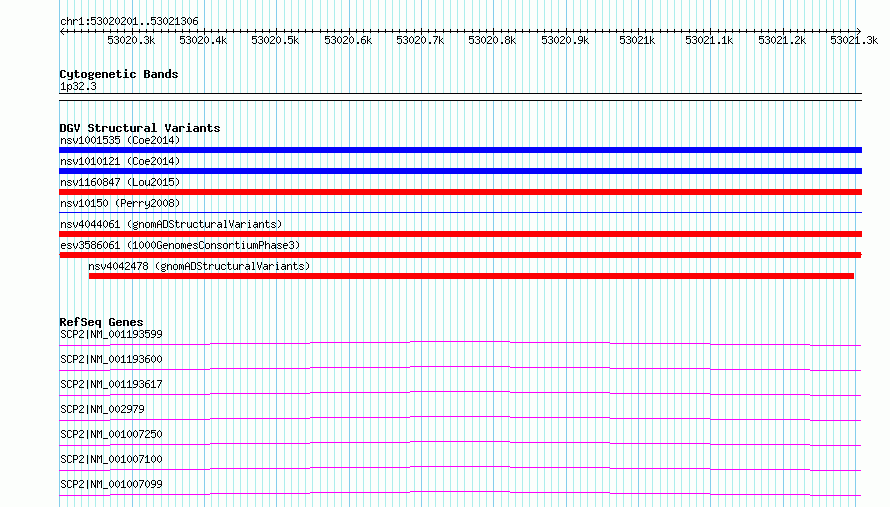
Task: Open esv3586061 (1000GenomesConsortiumPhase3) label
Action: (x=180, y=245)
